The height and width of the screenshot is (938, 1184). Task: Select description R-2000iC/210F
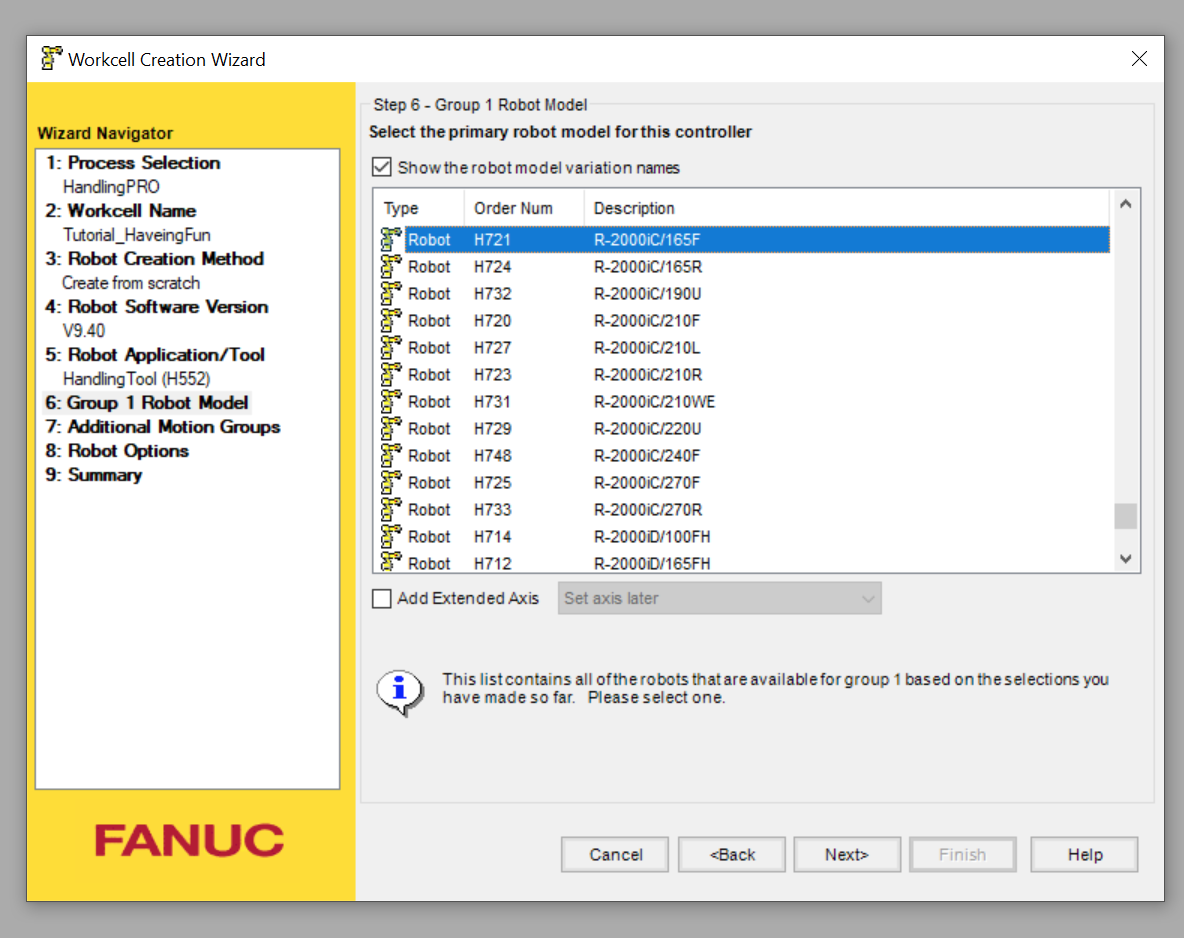(646, 321)
